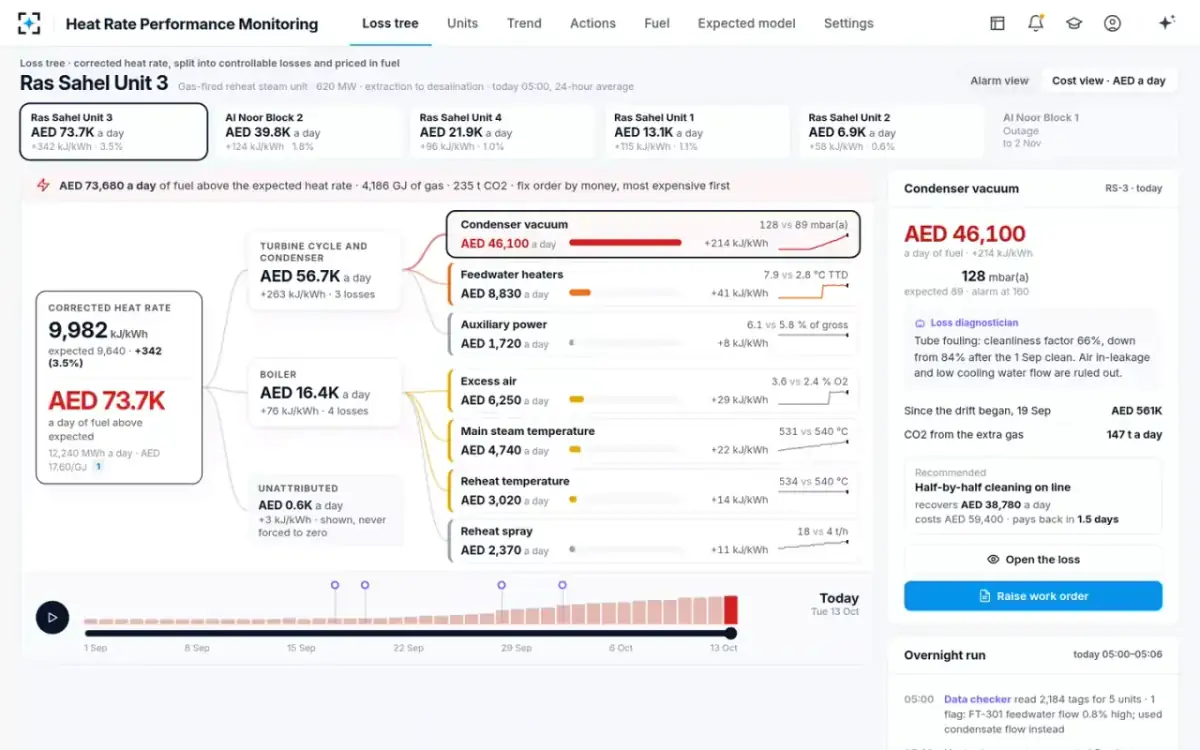This screenshot has height=750, width=1200.
Task: Select the Ras Sahel Unit 1 card
Action: point(697,131)
